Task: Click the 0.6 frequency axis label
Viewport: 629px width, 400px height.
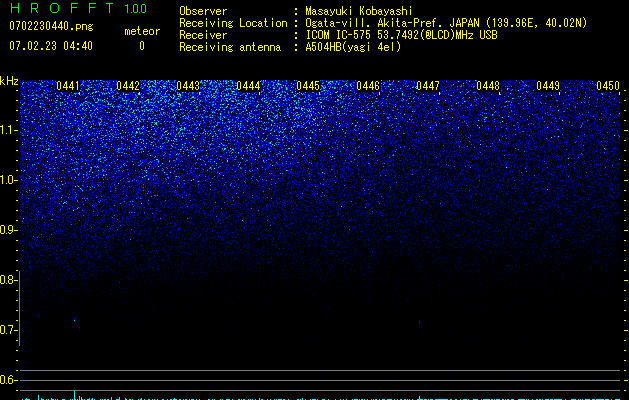Action: (x=8, y=380)
